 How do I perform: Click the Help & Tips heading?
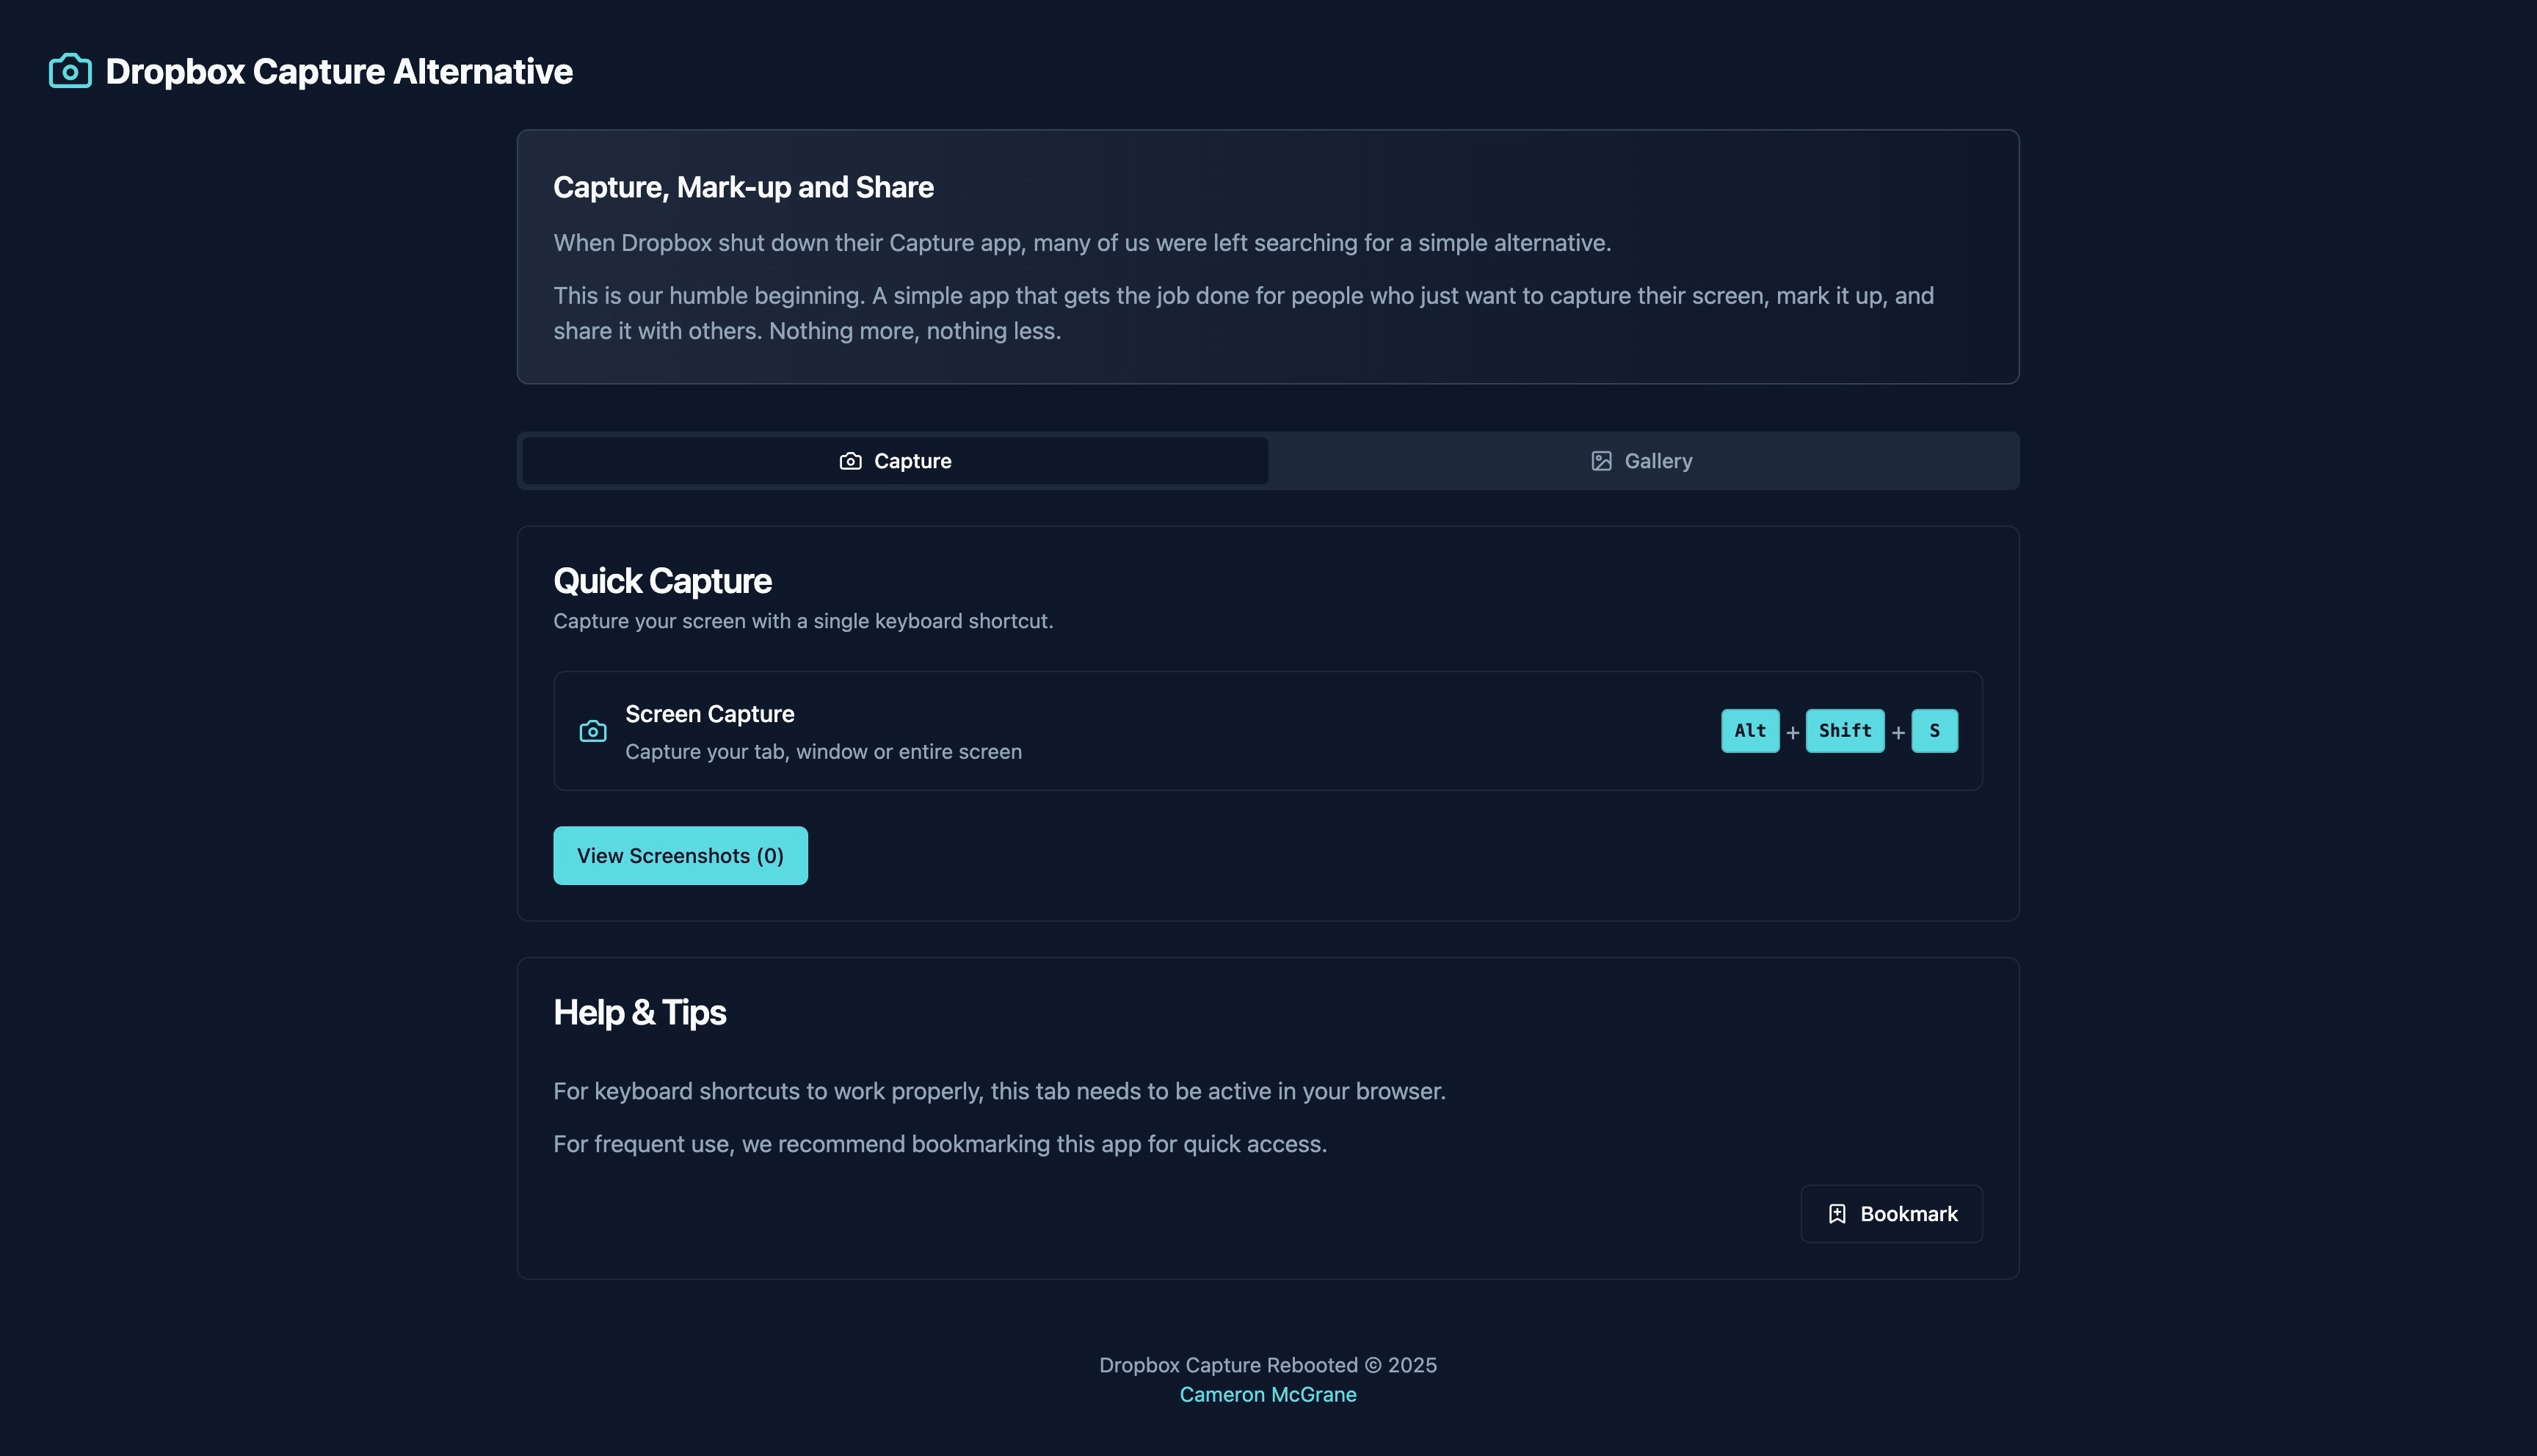(x=639, y=1012)
